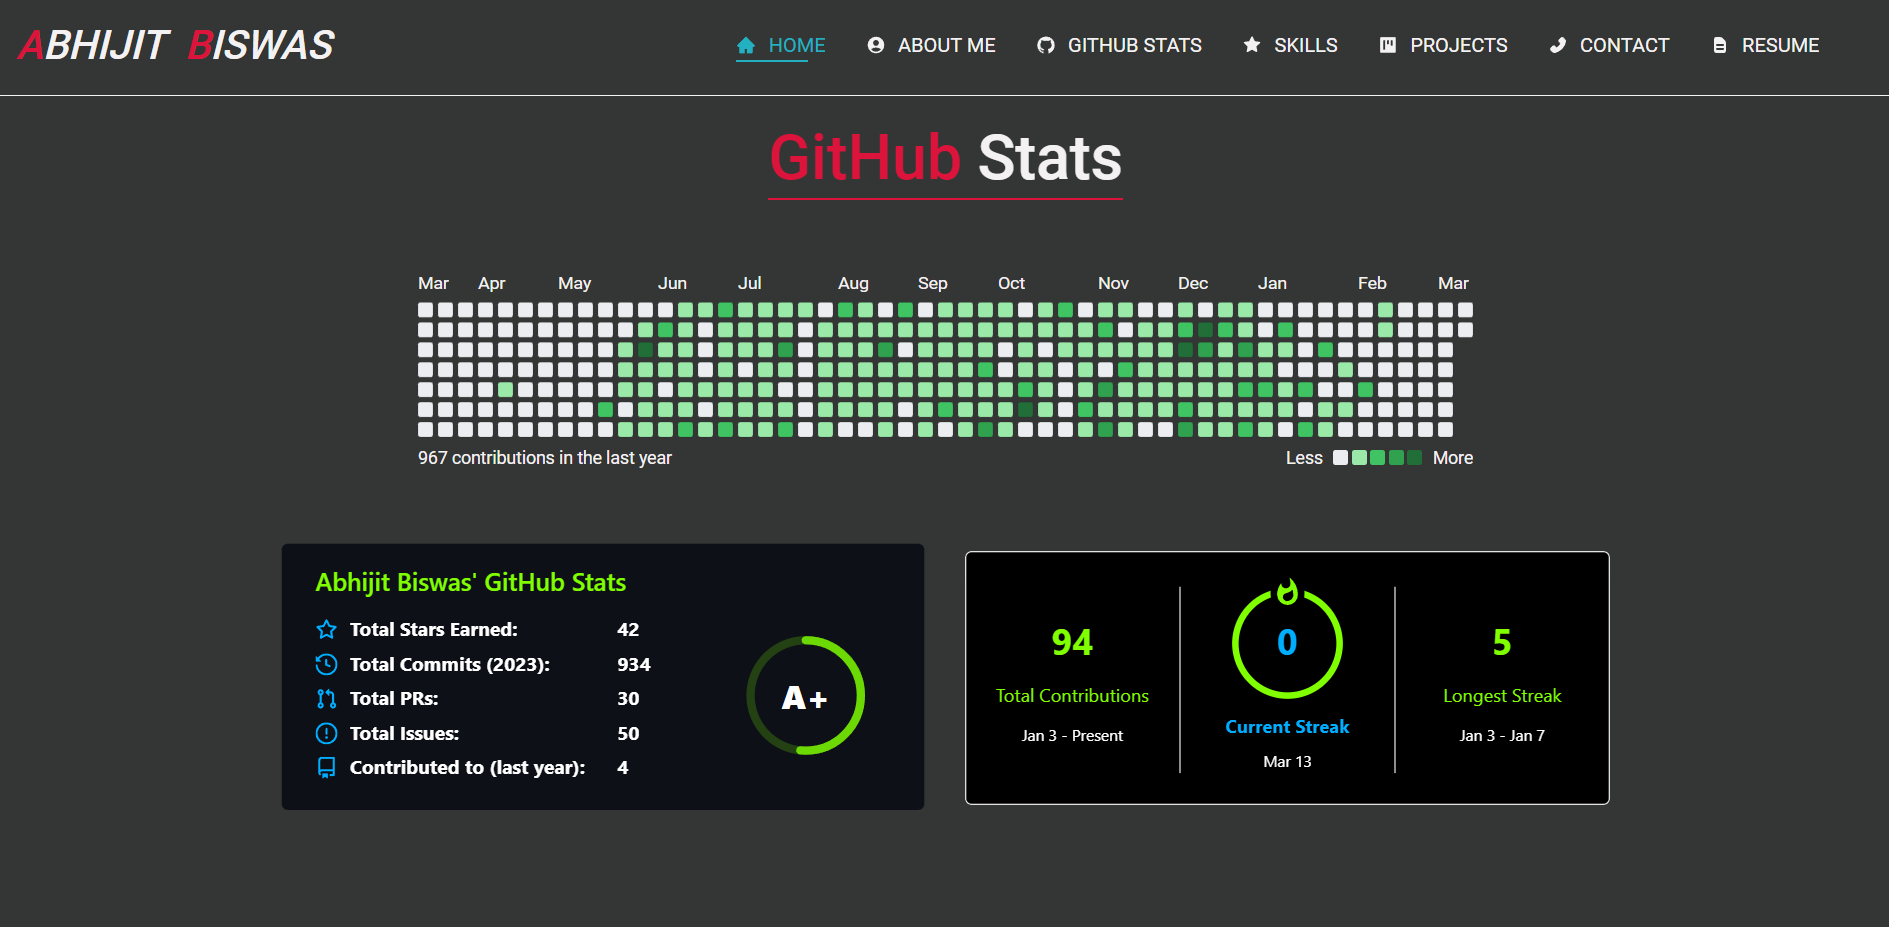
Task: Click the star icon beside Total Stars Earned
Action: tap(326, 629)
